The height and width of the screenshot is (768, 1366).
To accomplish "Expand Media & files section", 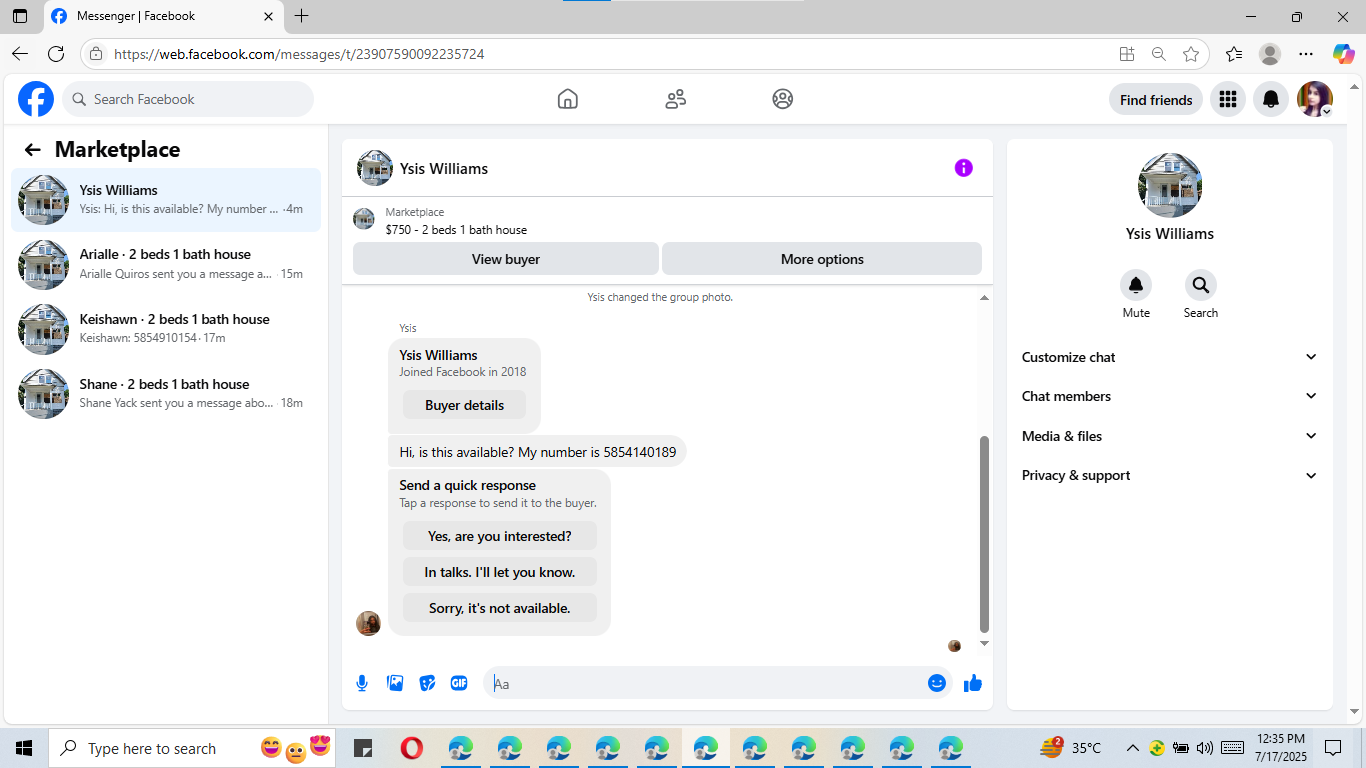I will (x=1169, y=436).
